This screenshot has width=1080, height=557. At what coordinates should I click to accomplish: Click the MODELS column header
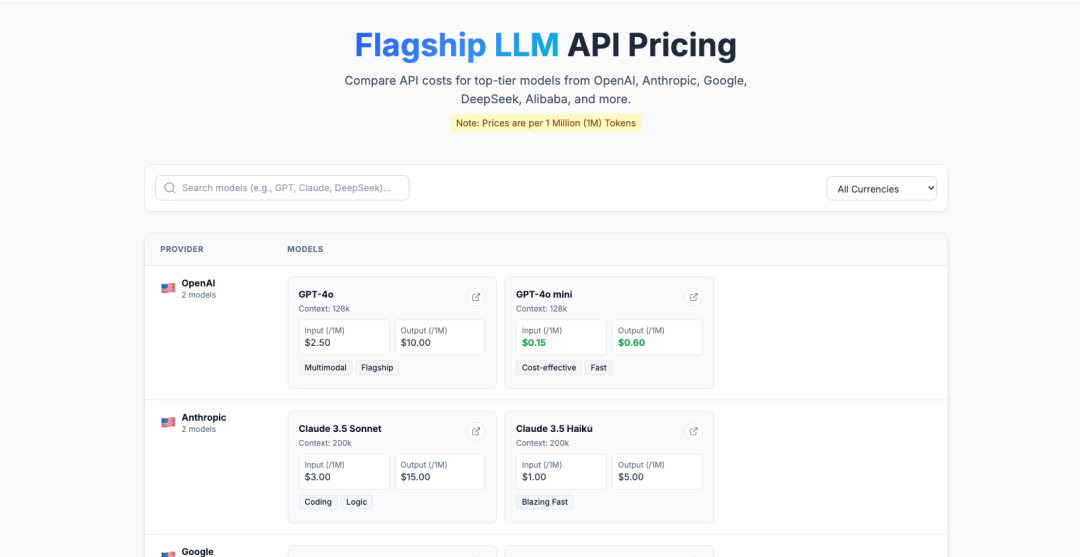tap(305, 249)
